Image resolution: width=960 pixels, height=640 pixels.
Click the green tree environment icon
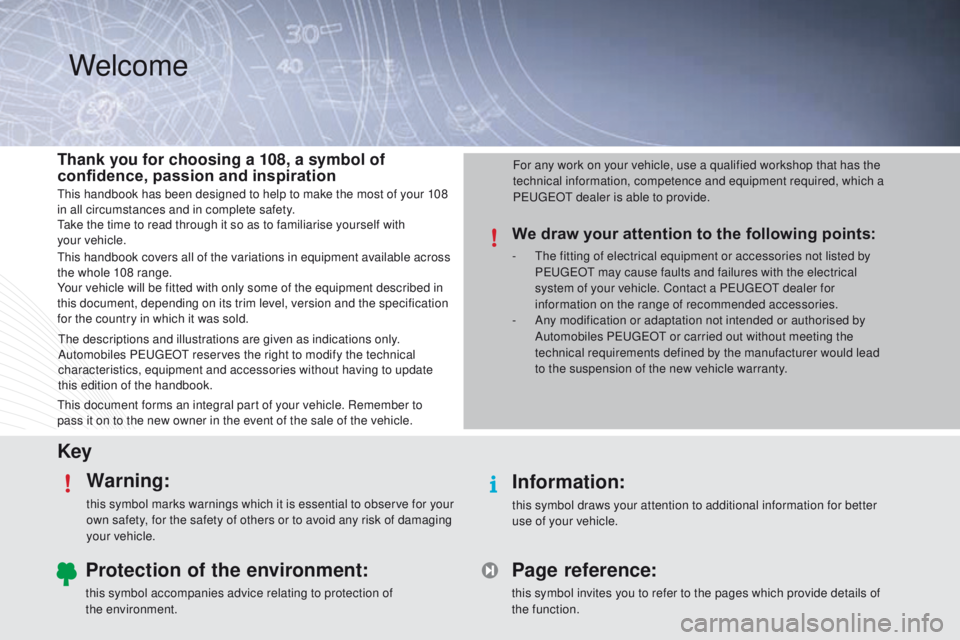click(x=67, y=574)
